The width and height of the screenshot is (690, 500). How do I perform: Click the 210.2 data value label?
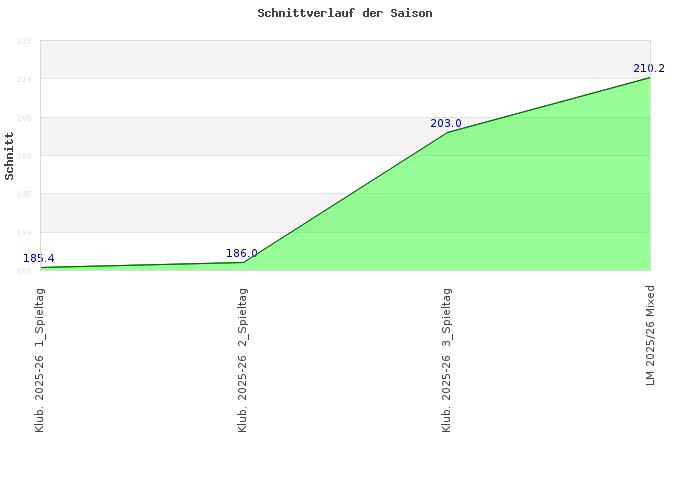tap(649, 69)
